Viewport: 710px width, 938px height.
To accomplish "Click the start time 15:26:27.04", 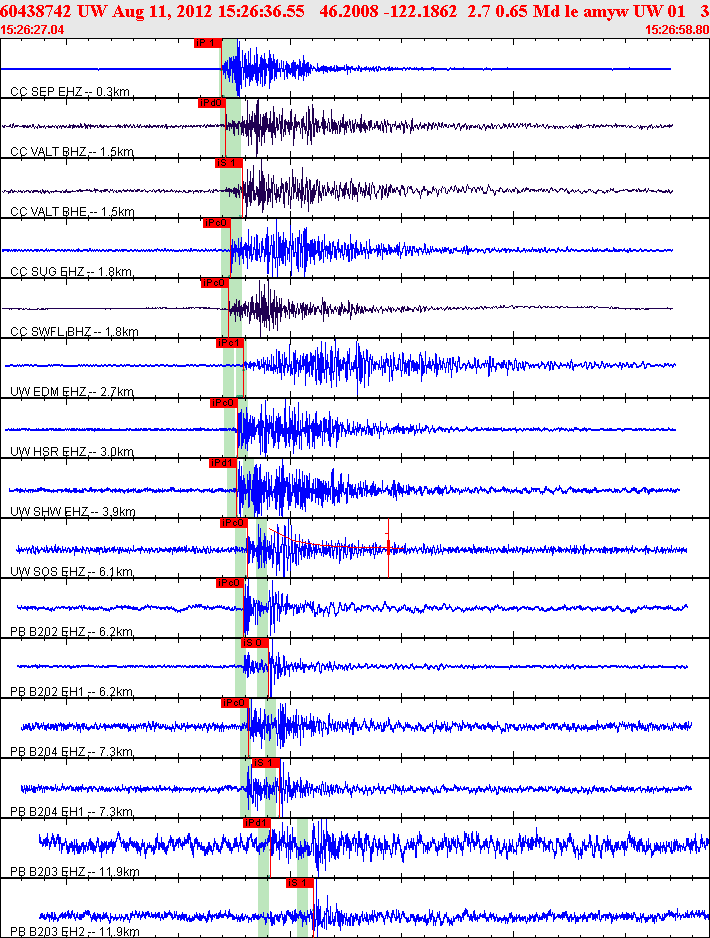I will click(x=32, y=29).
